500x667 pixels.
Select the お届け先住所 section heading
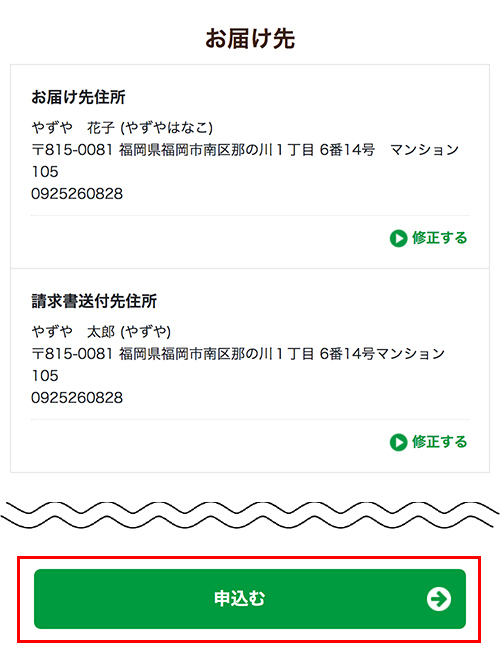pos(78,97)
